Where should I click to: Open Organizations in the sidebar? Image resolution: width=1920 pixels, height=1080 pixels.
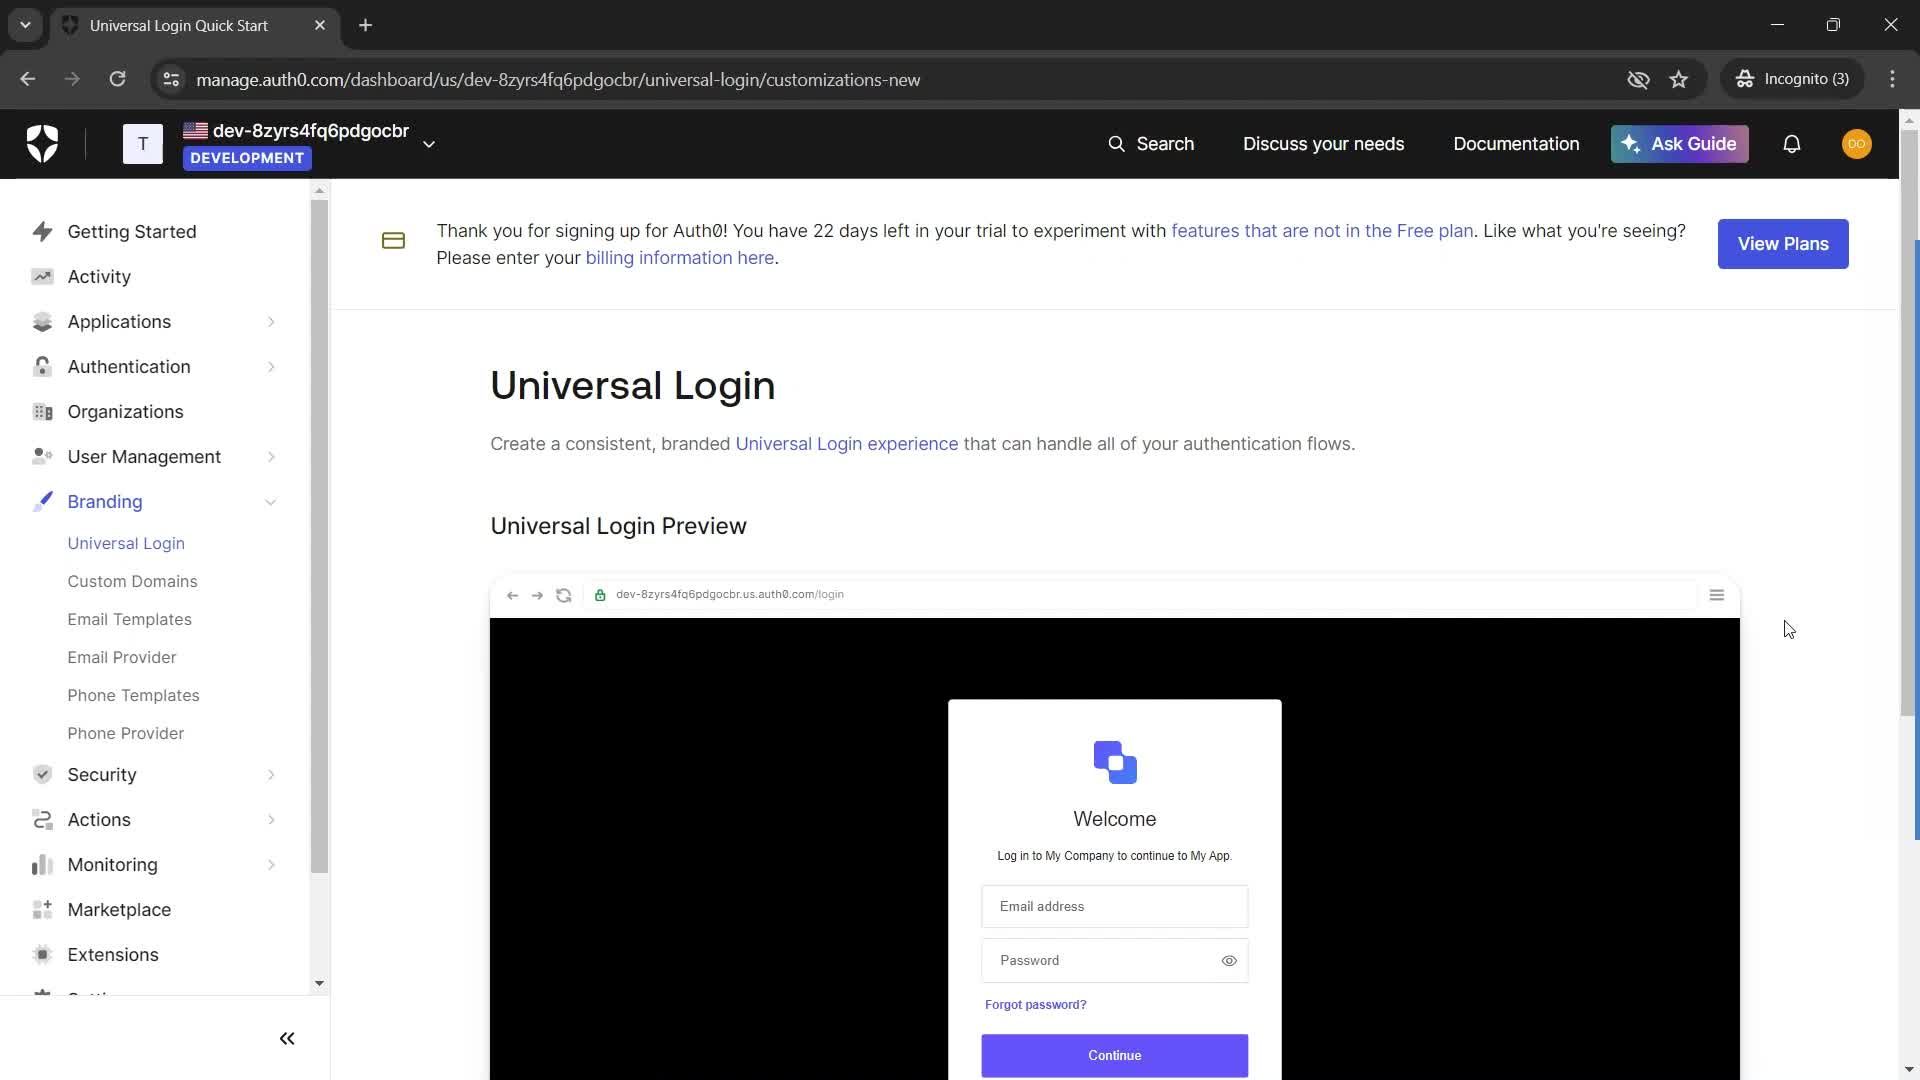point(125,412)
